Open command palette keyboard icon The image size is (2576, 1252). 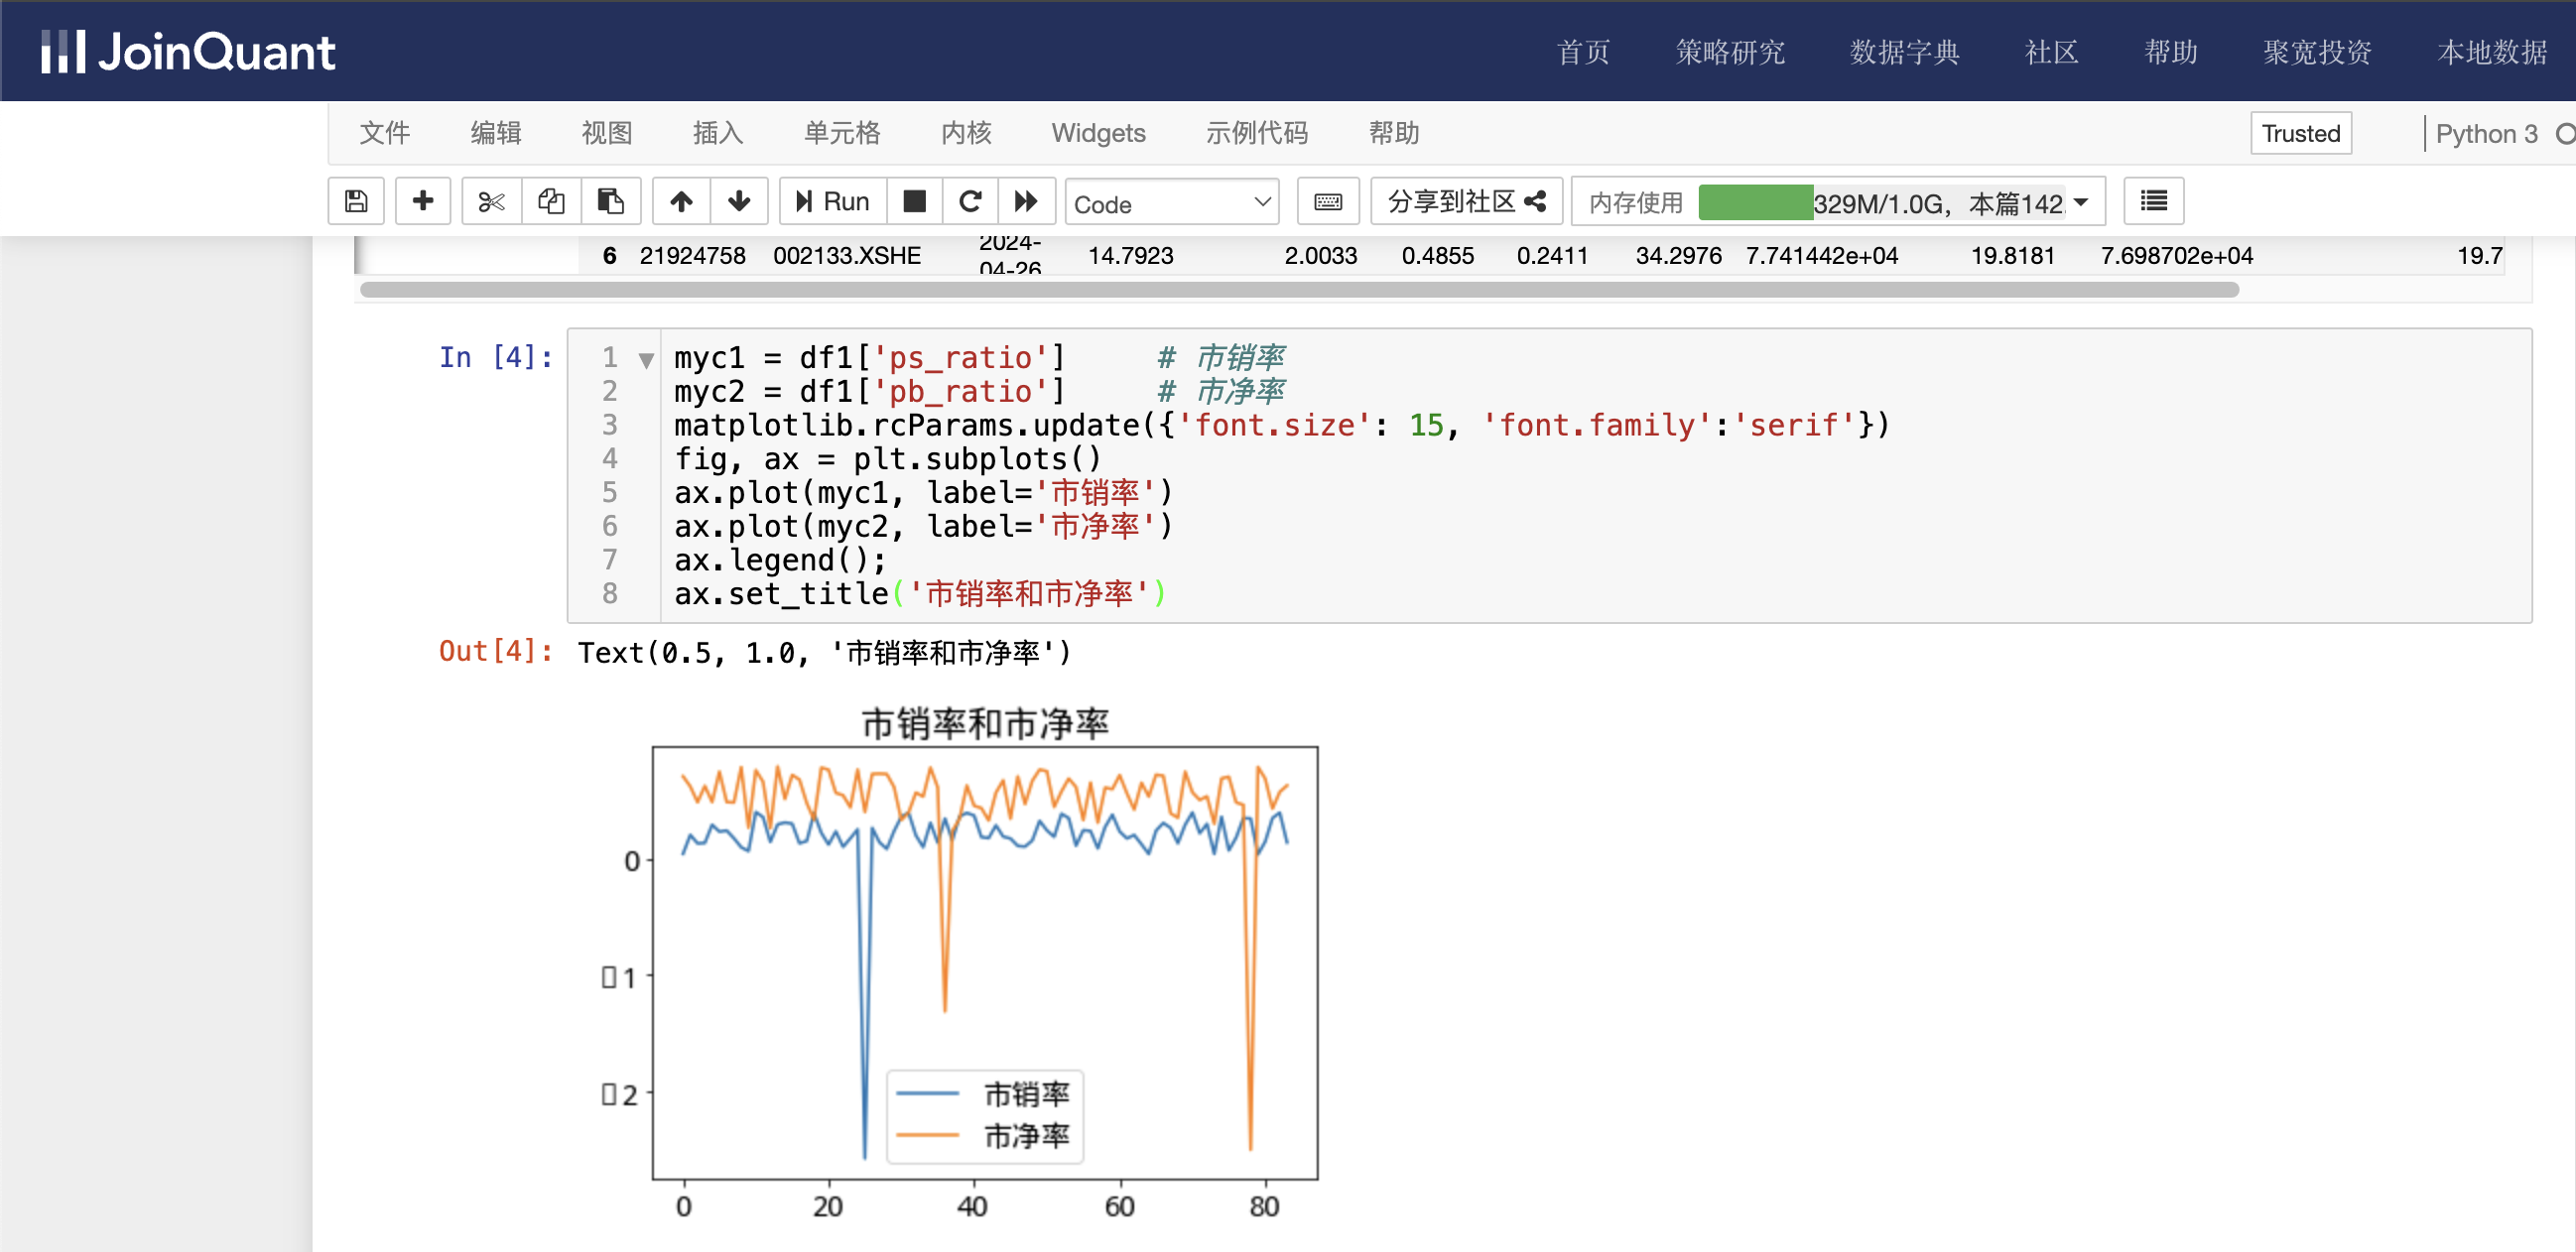pyautogui.click(x=1327, y=202)
